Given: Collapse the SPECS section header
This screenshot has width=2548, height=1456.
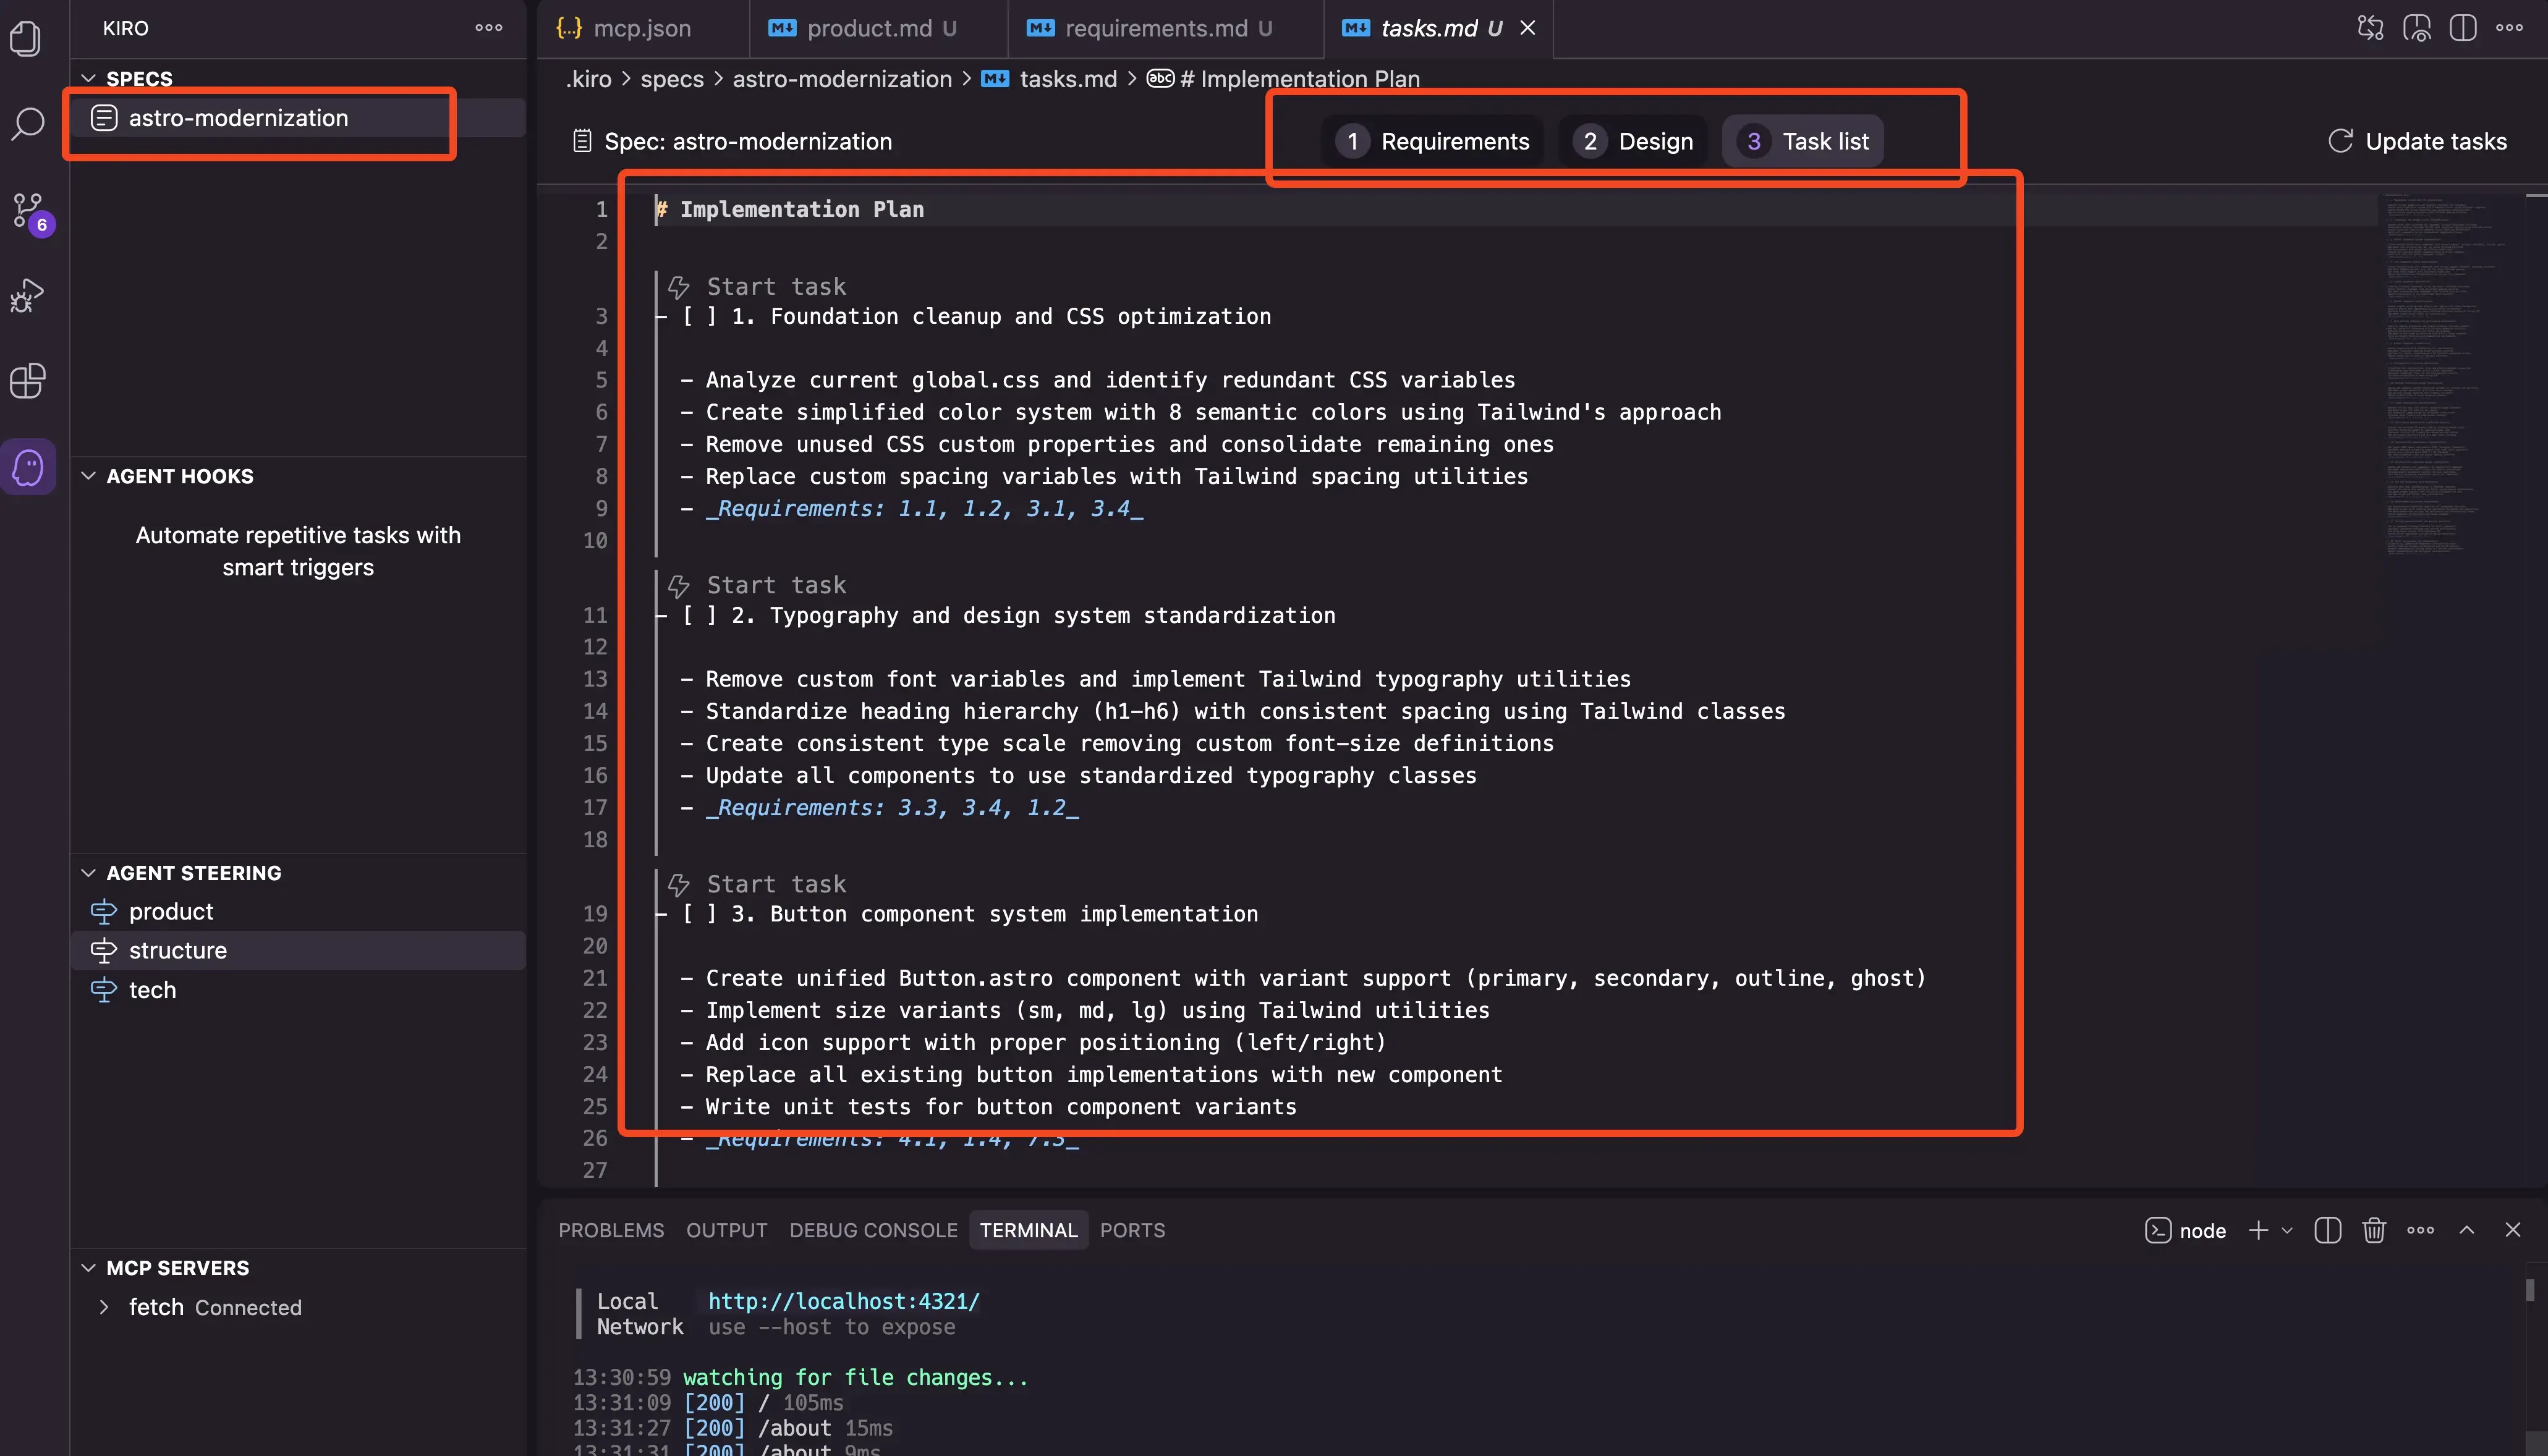Looking at the screenshot, I should (88, 78).
